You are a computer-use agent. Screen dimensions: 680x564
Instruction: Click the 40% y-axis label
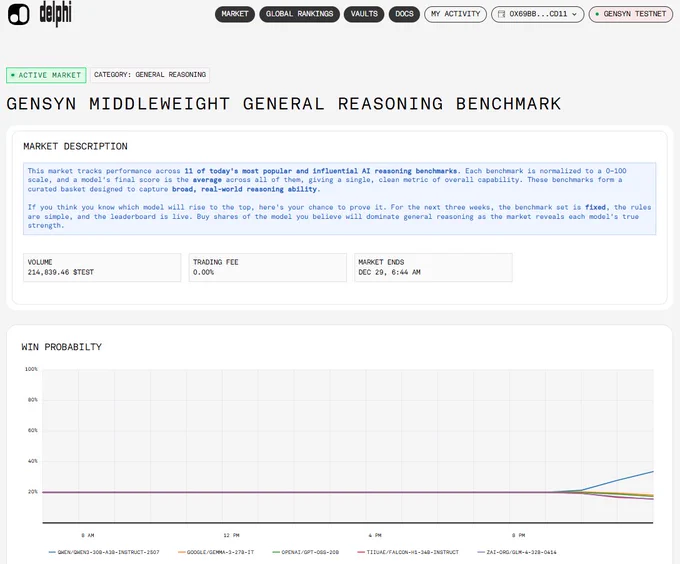coord(33,461)
